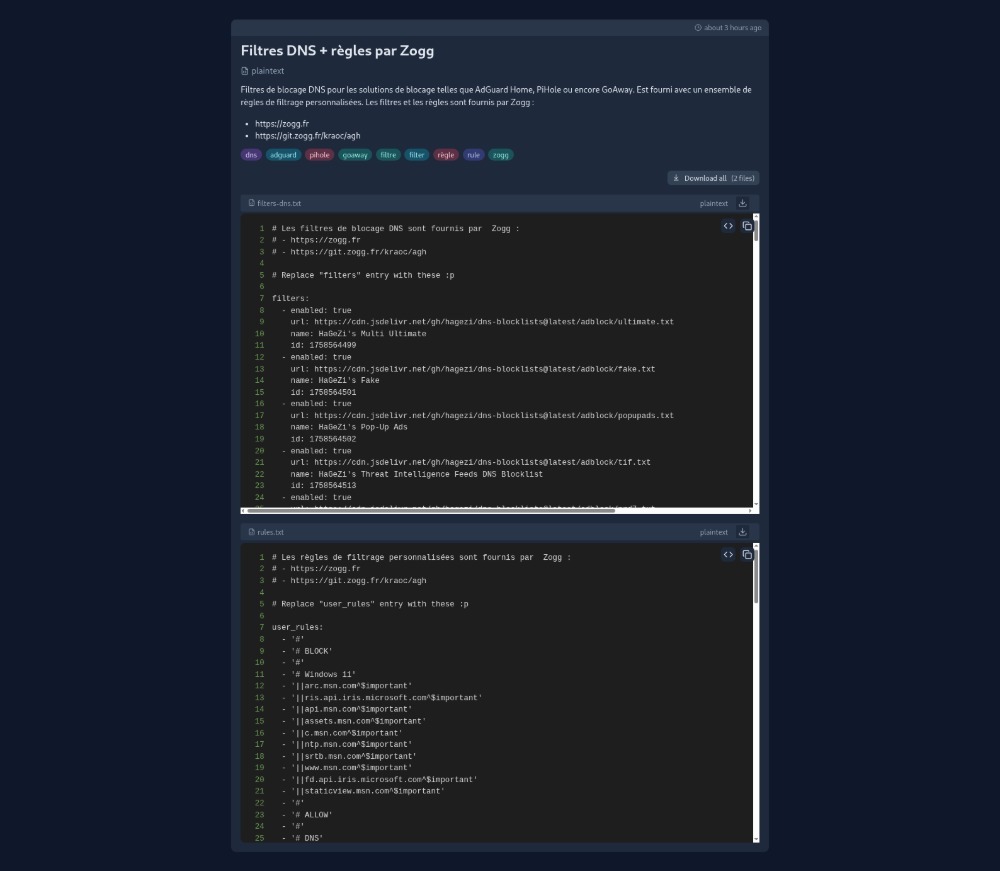Click the 'règle' tag

(446, 155)
